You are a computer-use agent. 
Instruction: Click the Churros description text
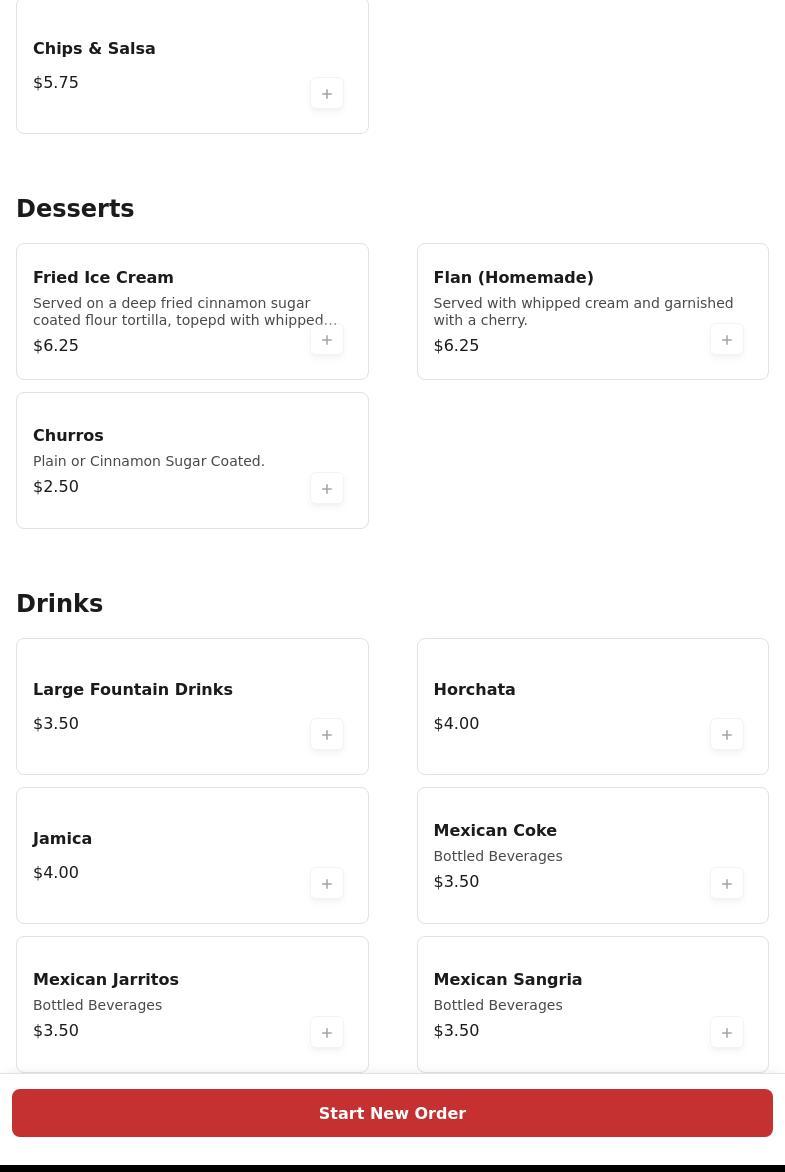click(x=149, y=461)
